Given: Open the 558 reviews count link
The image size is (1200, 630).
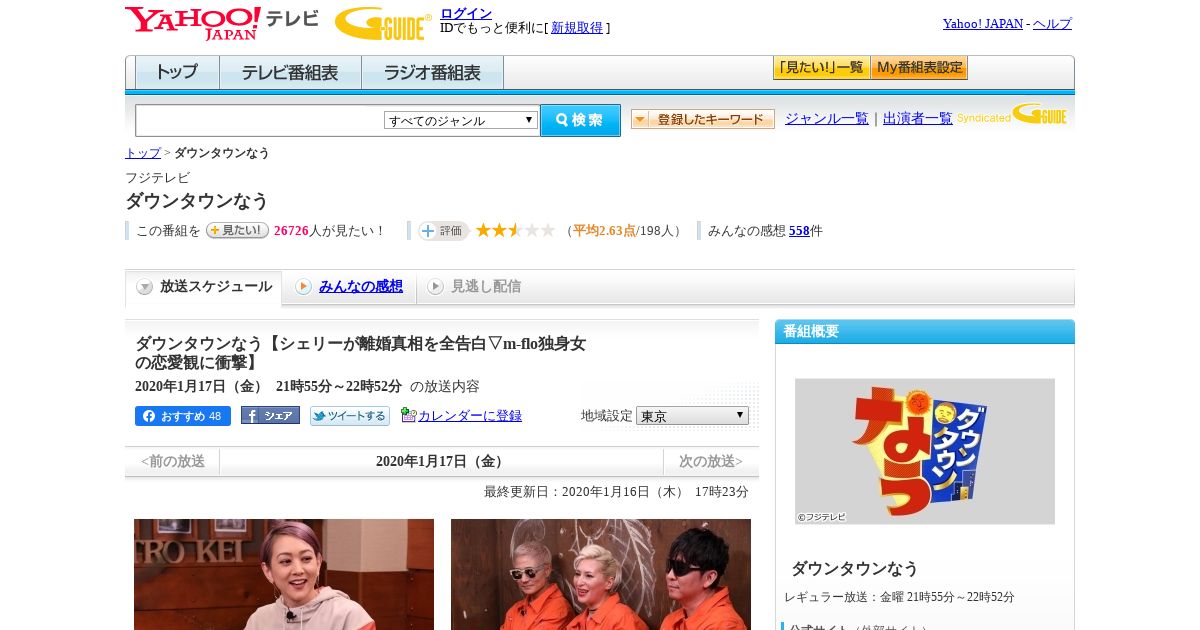Looking at the screenshot, I should point(799,231).
